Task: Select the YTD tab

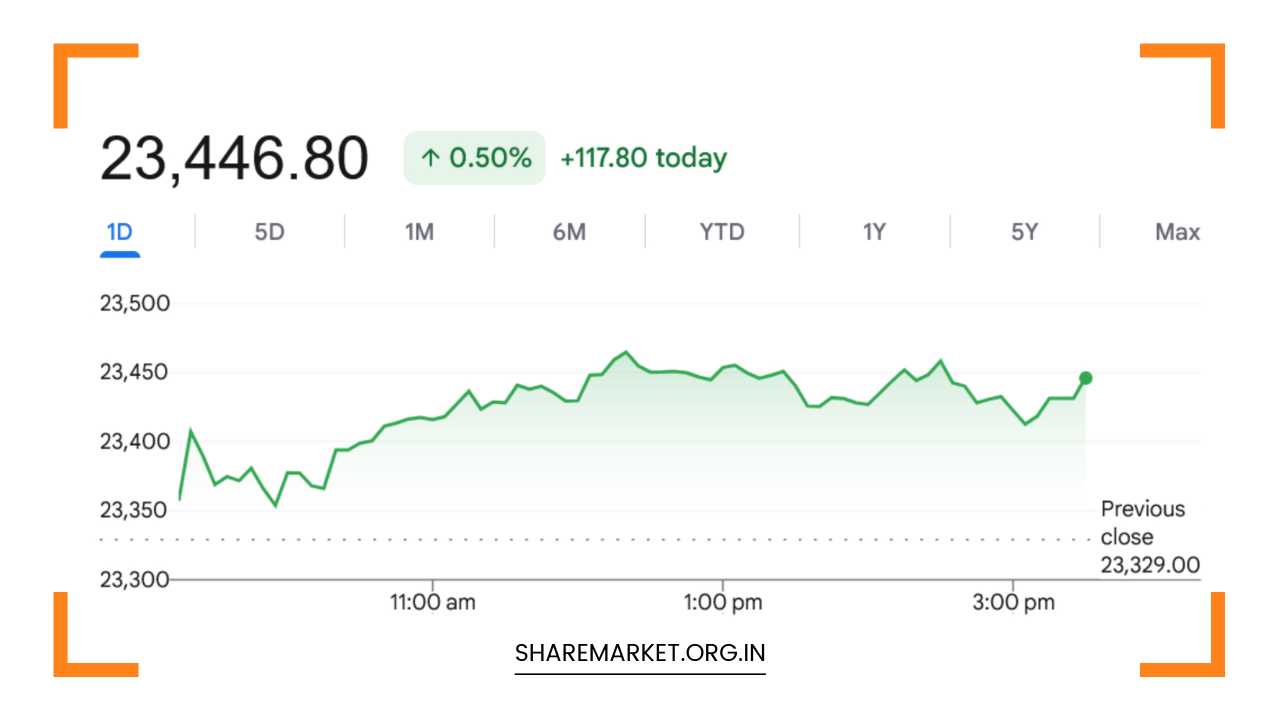Action: pyautogui.click(x=722, y=232)
